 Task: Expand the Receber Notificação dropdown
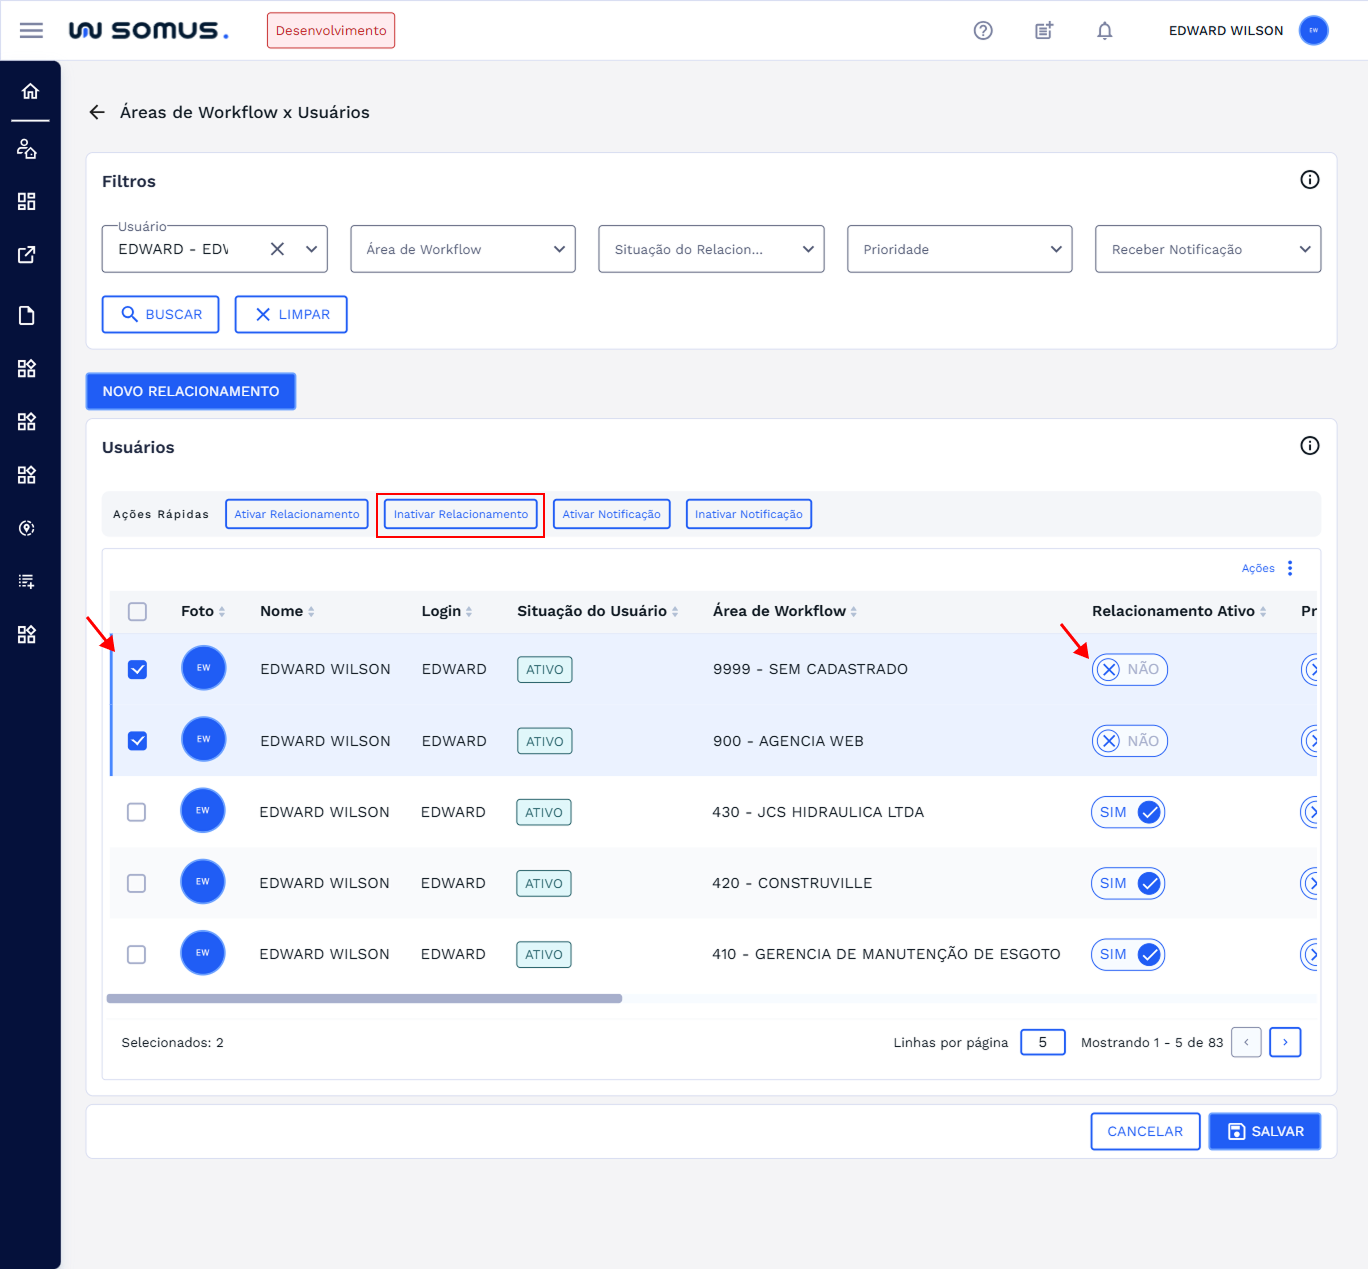tap(1207, 249)
